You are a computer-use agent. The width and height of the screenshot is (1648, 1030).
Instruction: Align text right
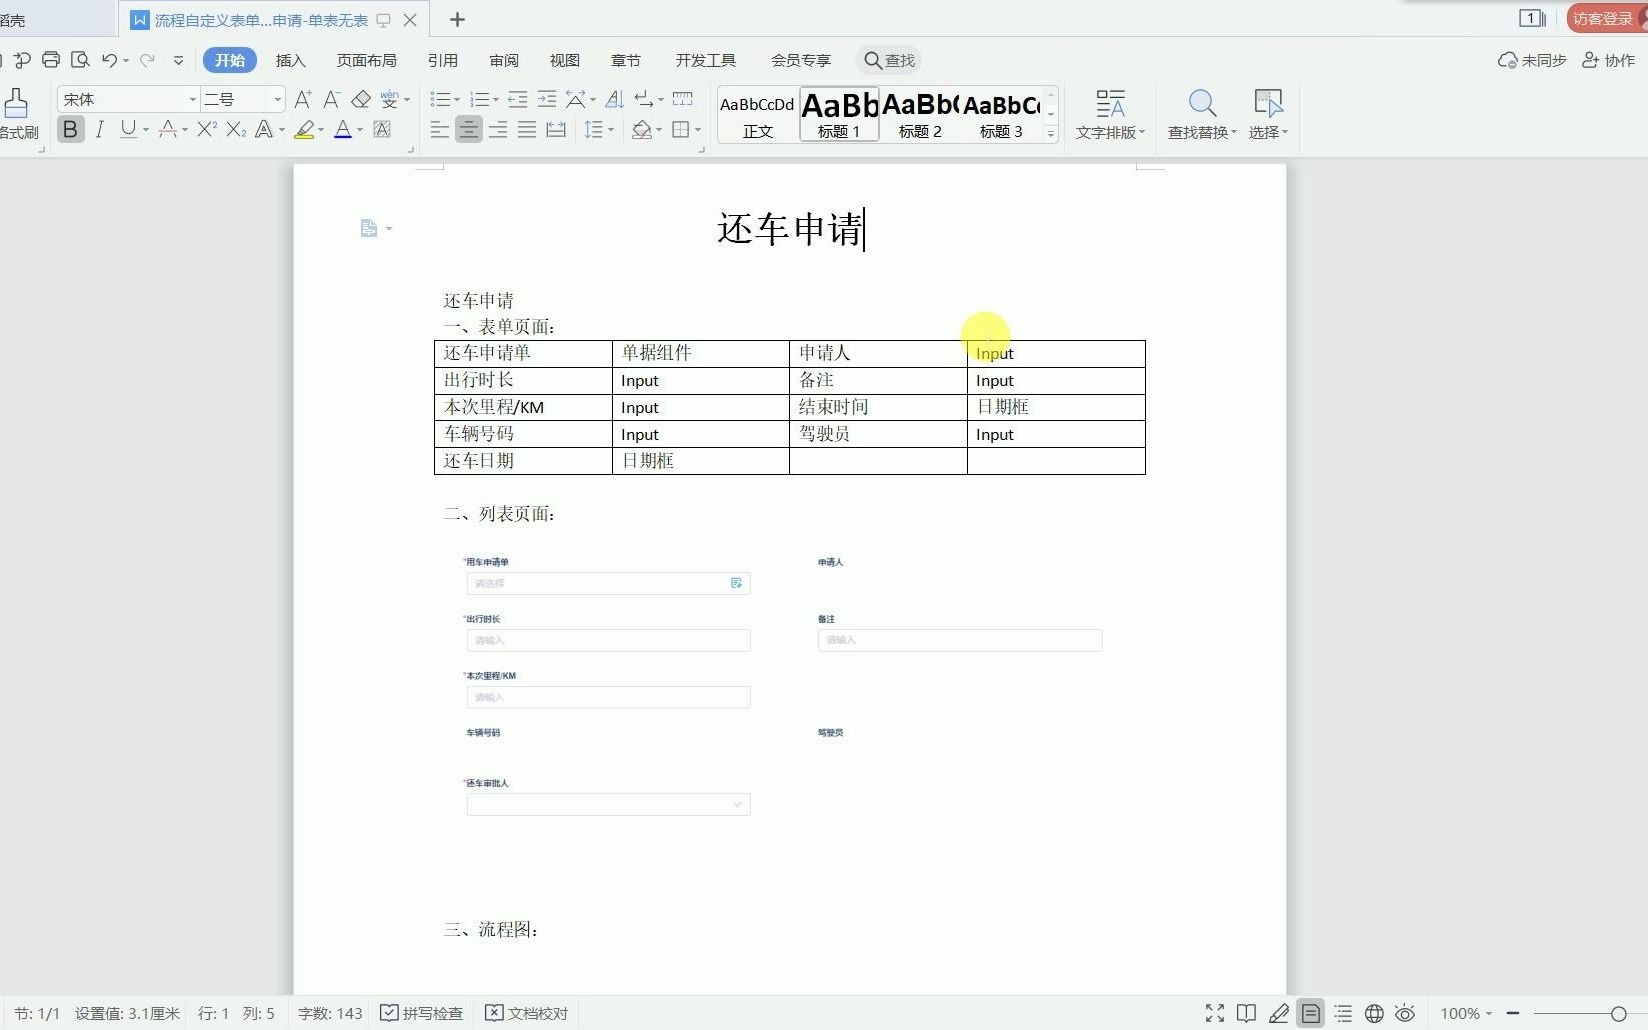[x=497, y=129]
